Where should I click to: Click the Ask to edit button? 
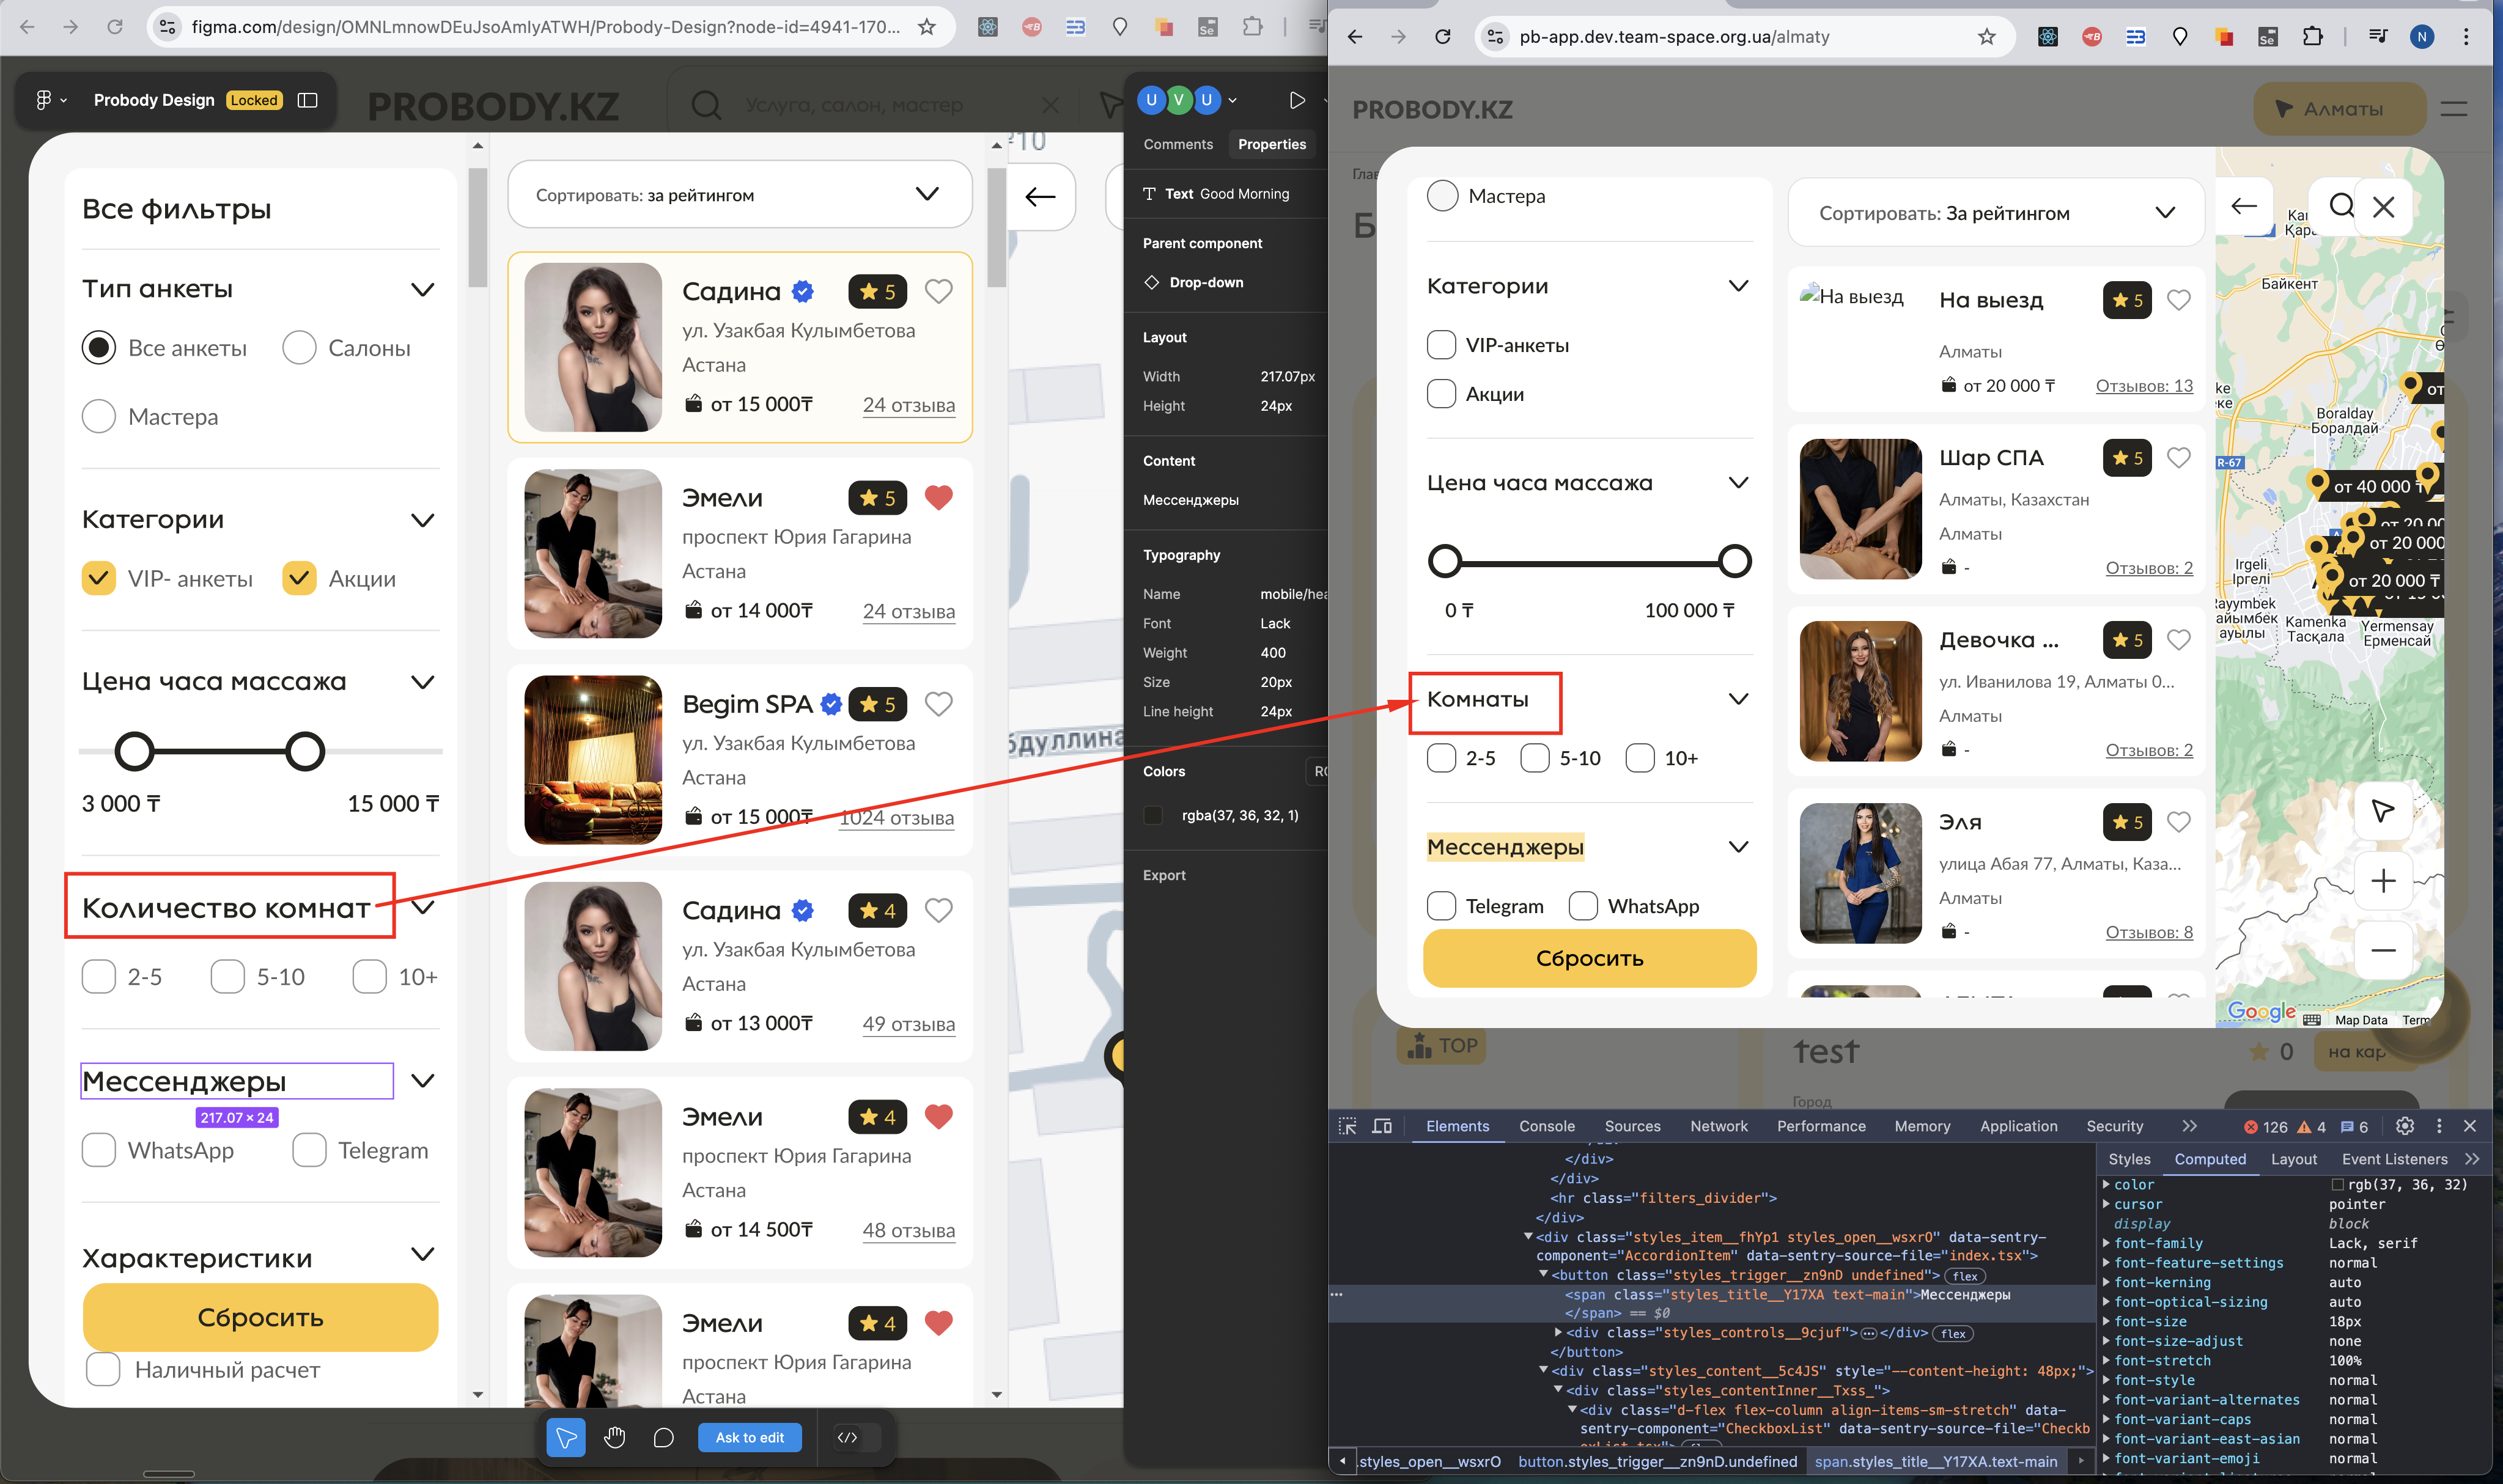tap(749, 1437)
